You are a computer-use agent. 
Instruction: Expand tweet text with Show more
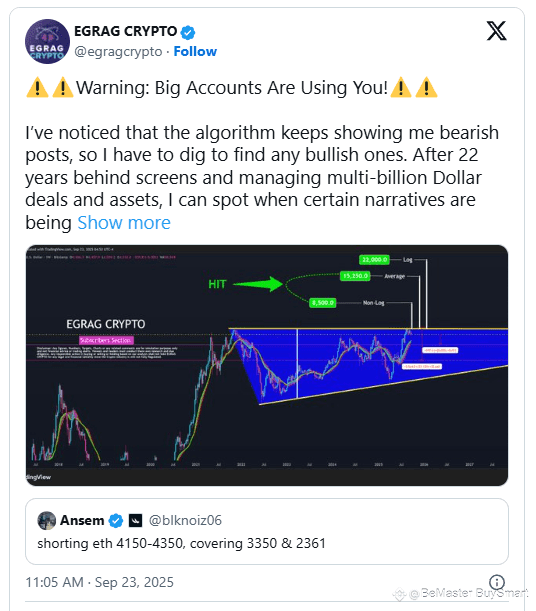tap(124, 223)
